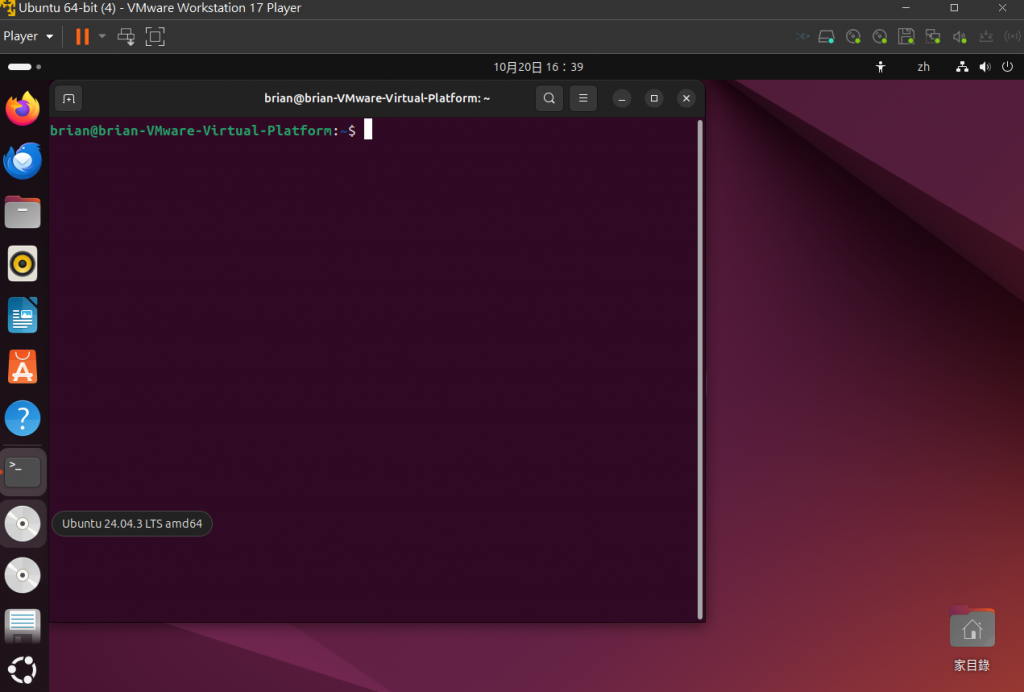This screenshot has height=692, width=1024.
Task: Click the floppy drive icon in dock
Action: [x=23, y=627]
